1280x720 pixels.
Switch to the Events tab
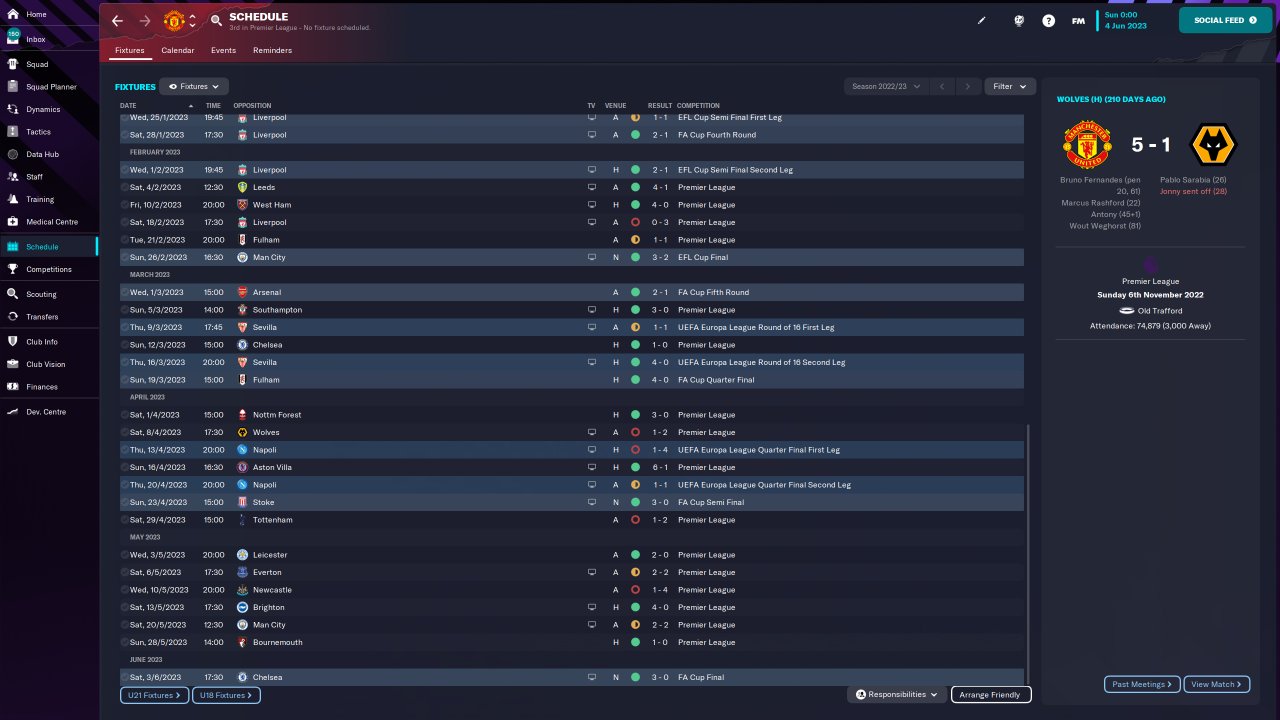click(x=224, y=50)
